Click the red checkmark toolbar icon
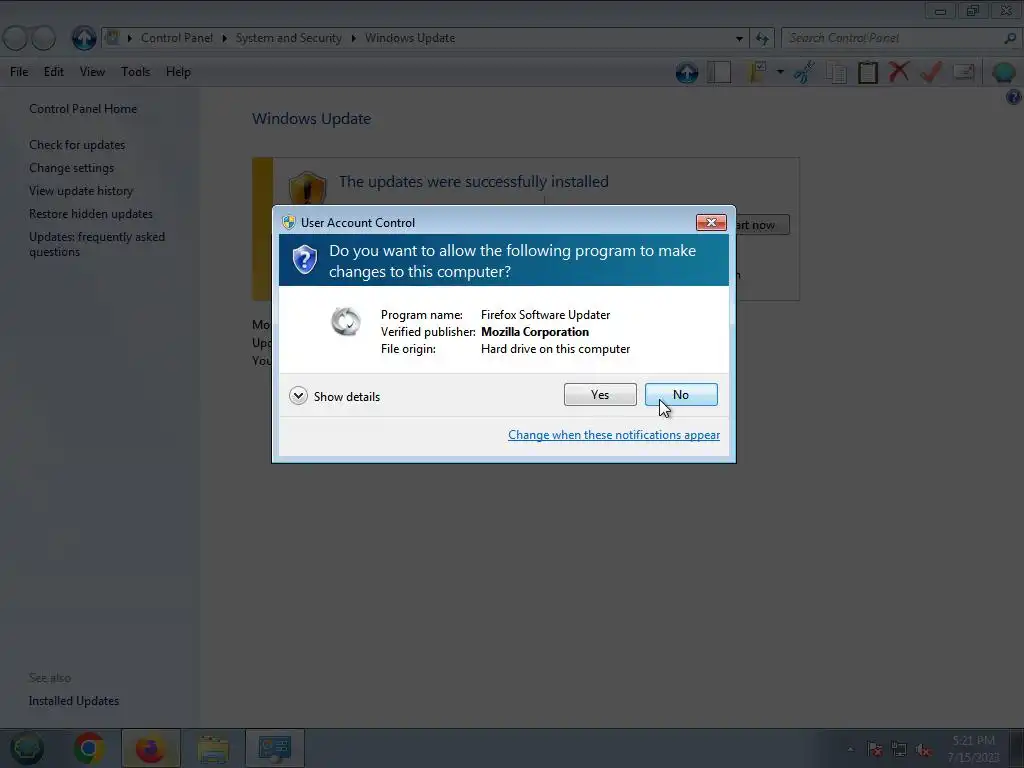 pos(931,72)
